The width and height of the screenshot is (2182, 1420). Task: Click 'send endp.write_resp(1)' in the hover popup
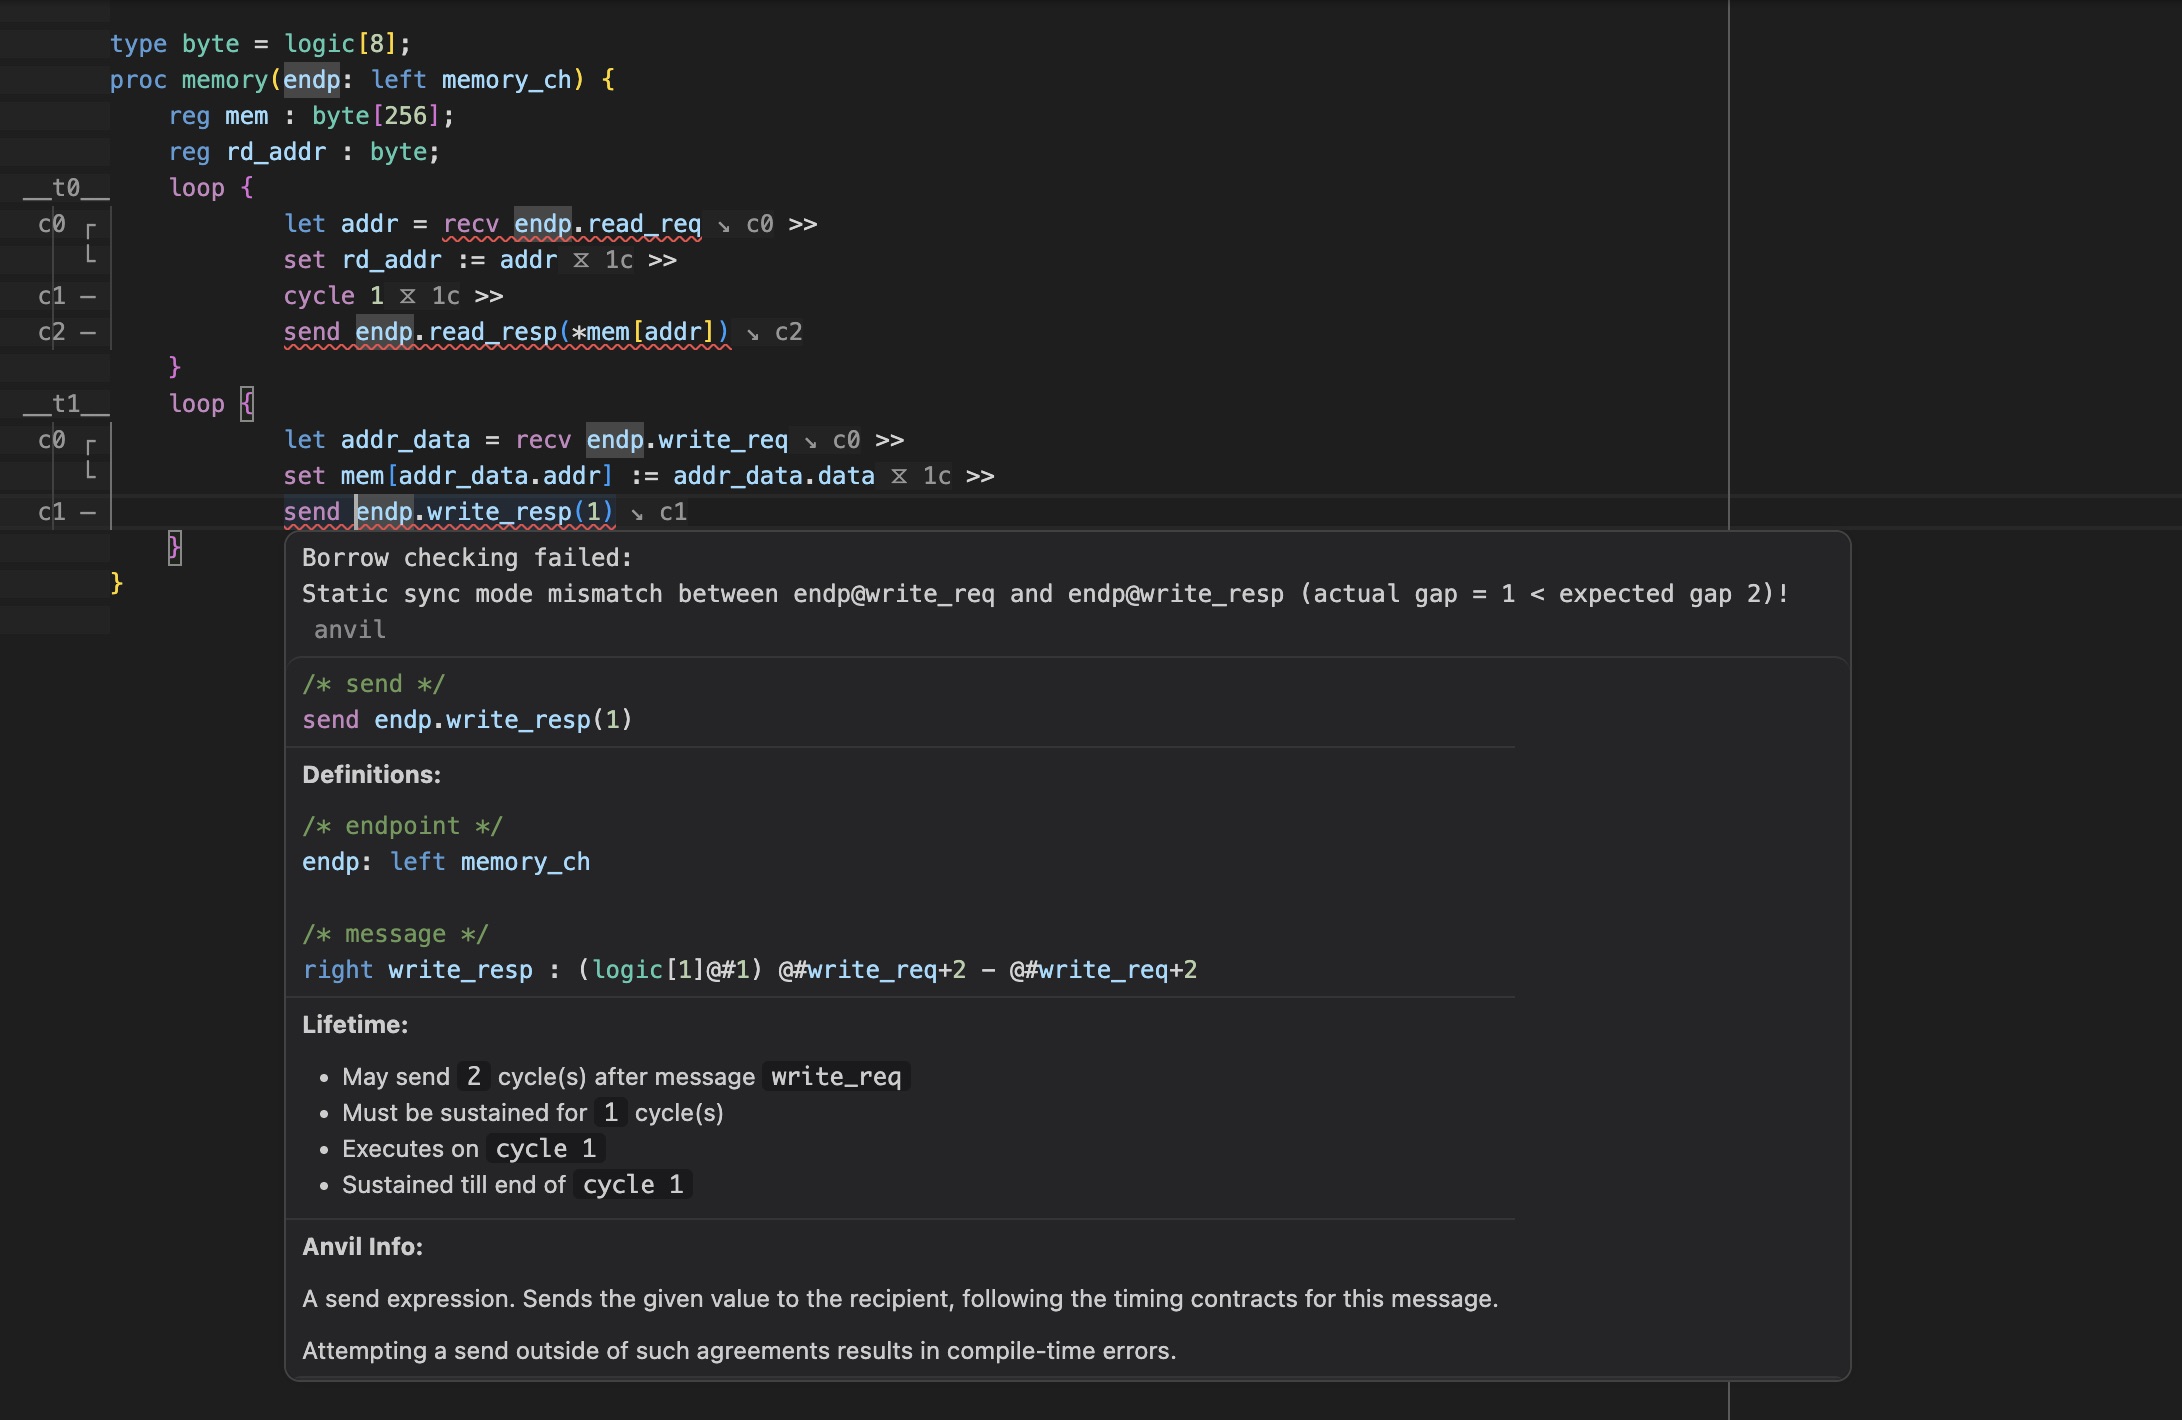point(467,720)
